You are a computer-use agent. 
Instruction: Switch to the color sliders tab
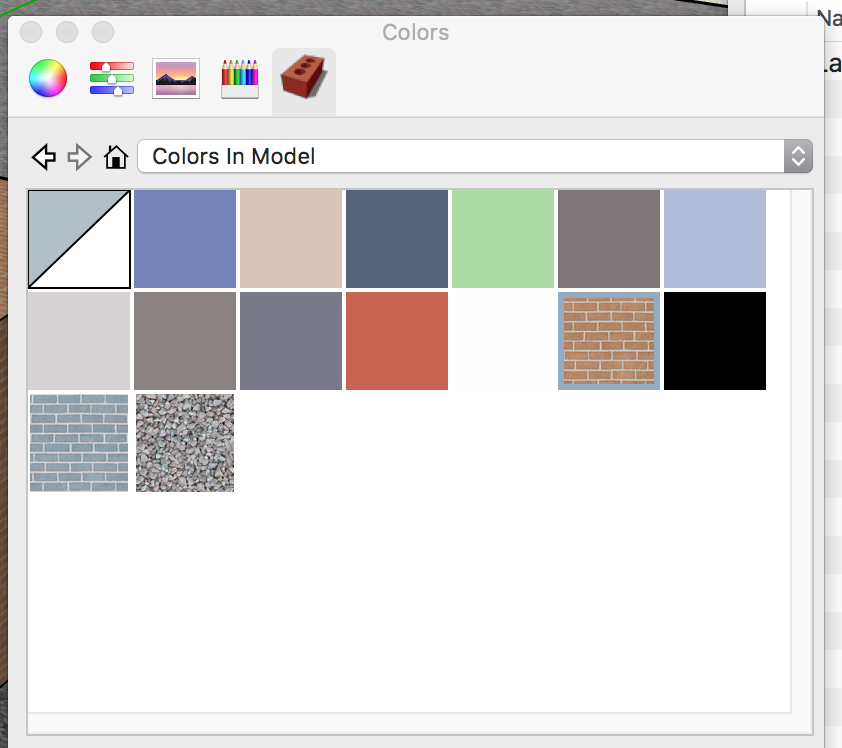[x=112, y=78]
